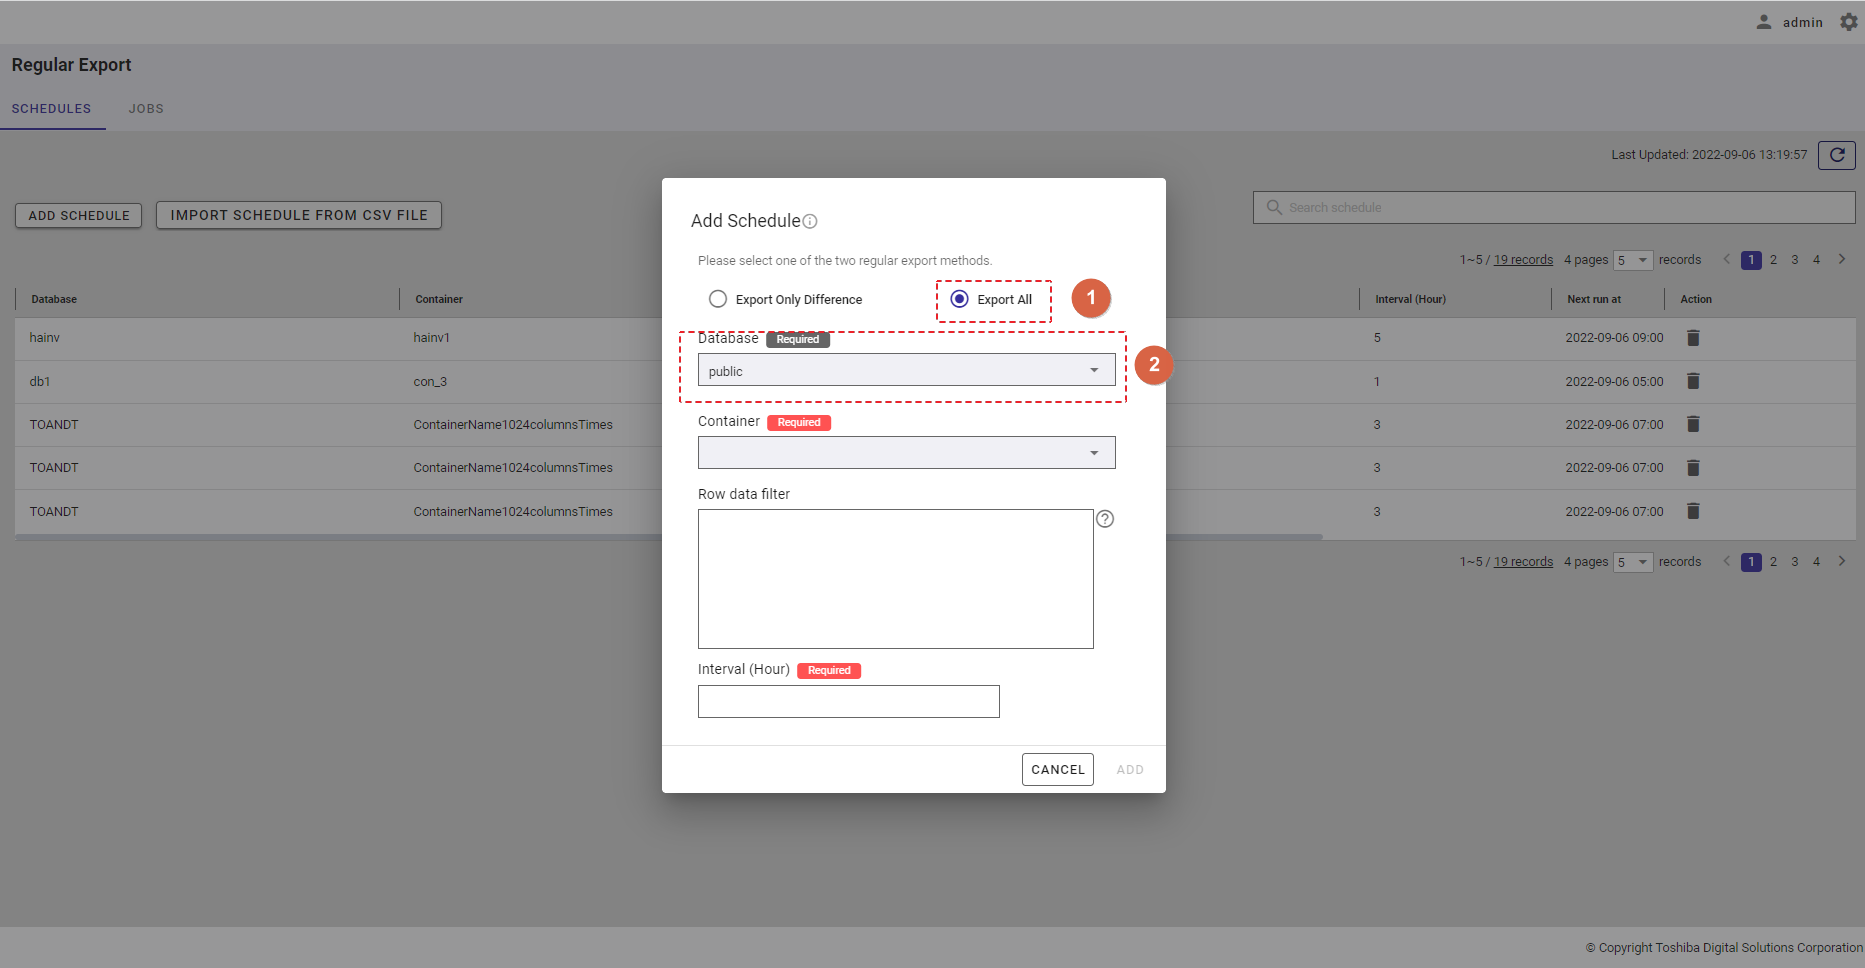Viewport: 1865px width, 968px height.
Task: Go to page 2 in bottom pagination
Action: tap(1773, 562)
